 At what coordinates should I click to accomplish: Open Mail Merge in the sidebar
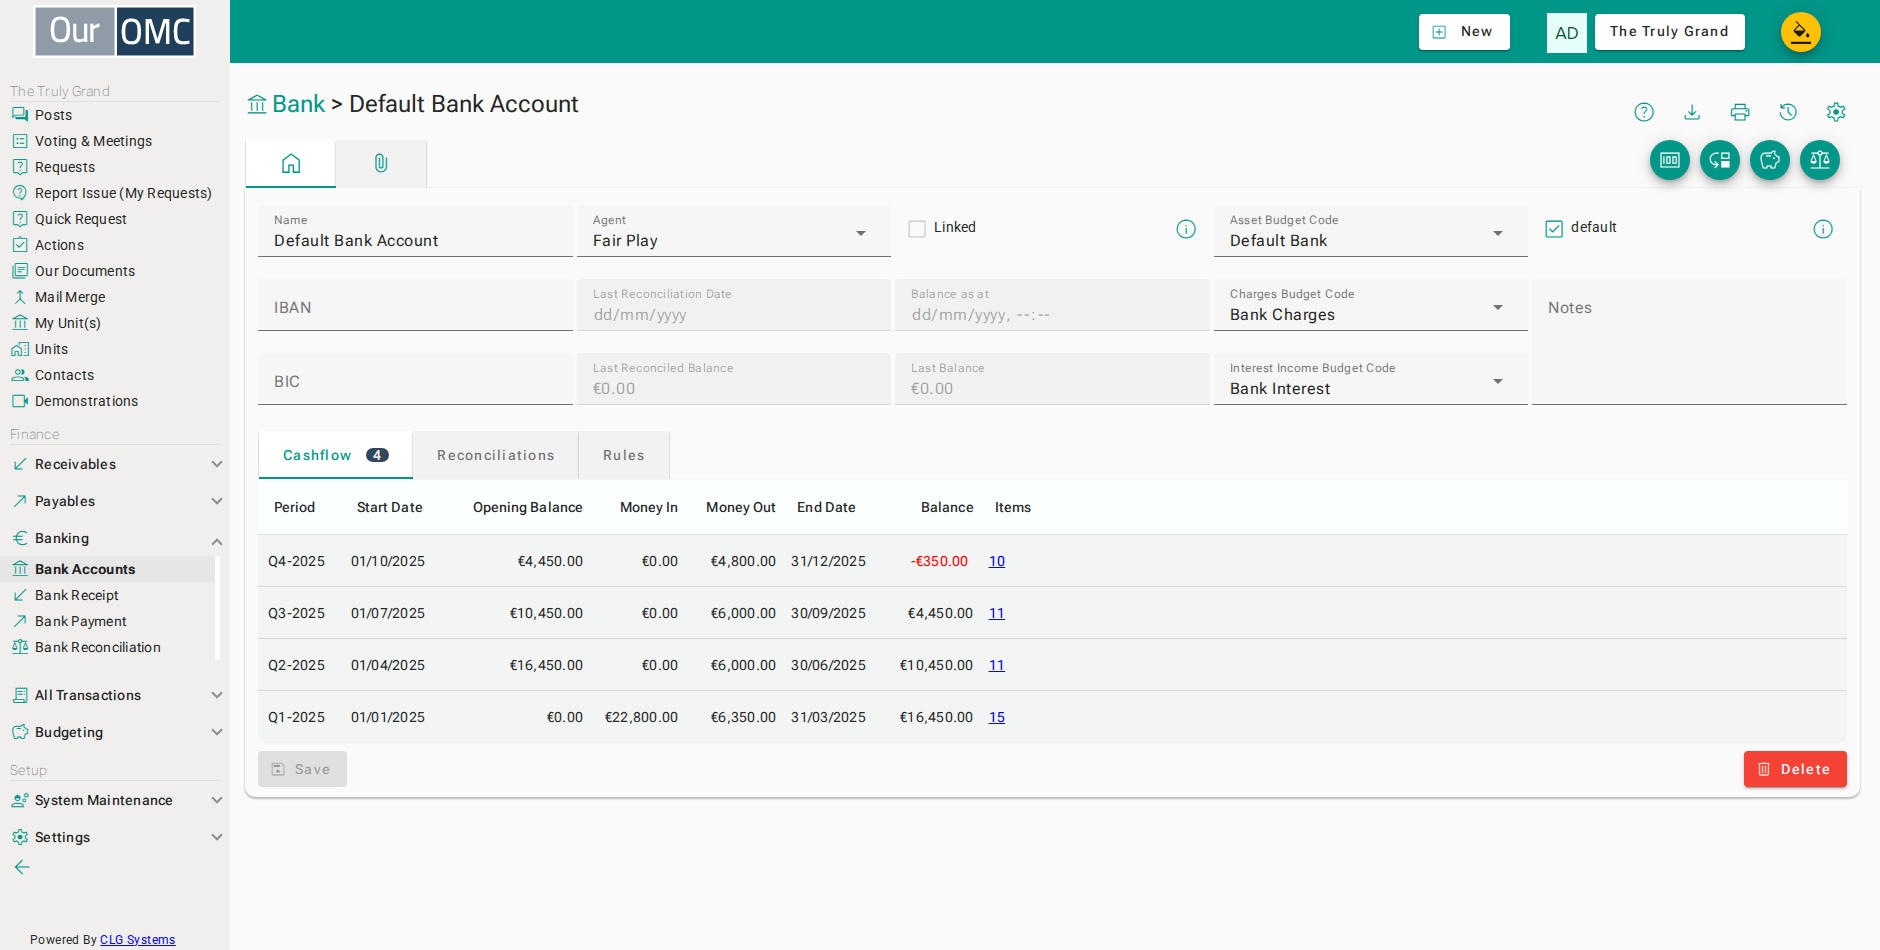click(x=70, y=297)
